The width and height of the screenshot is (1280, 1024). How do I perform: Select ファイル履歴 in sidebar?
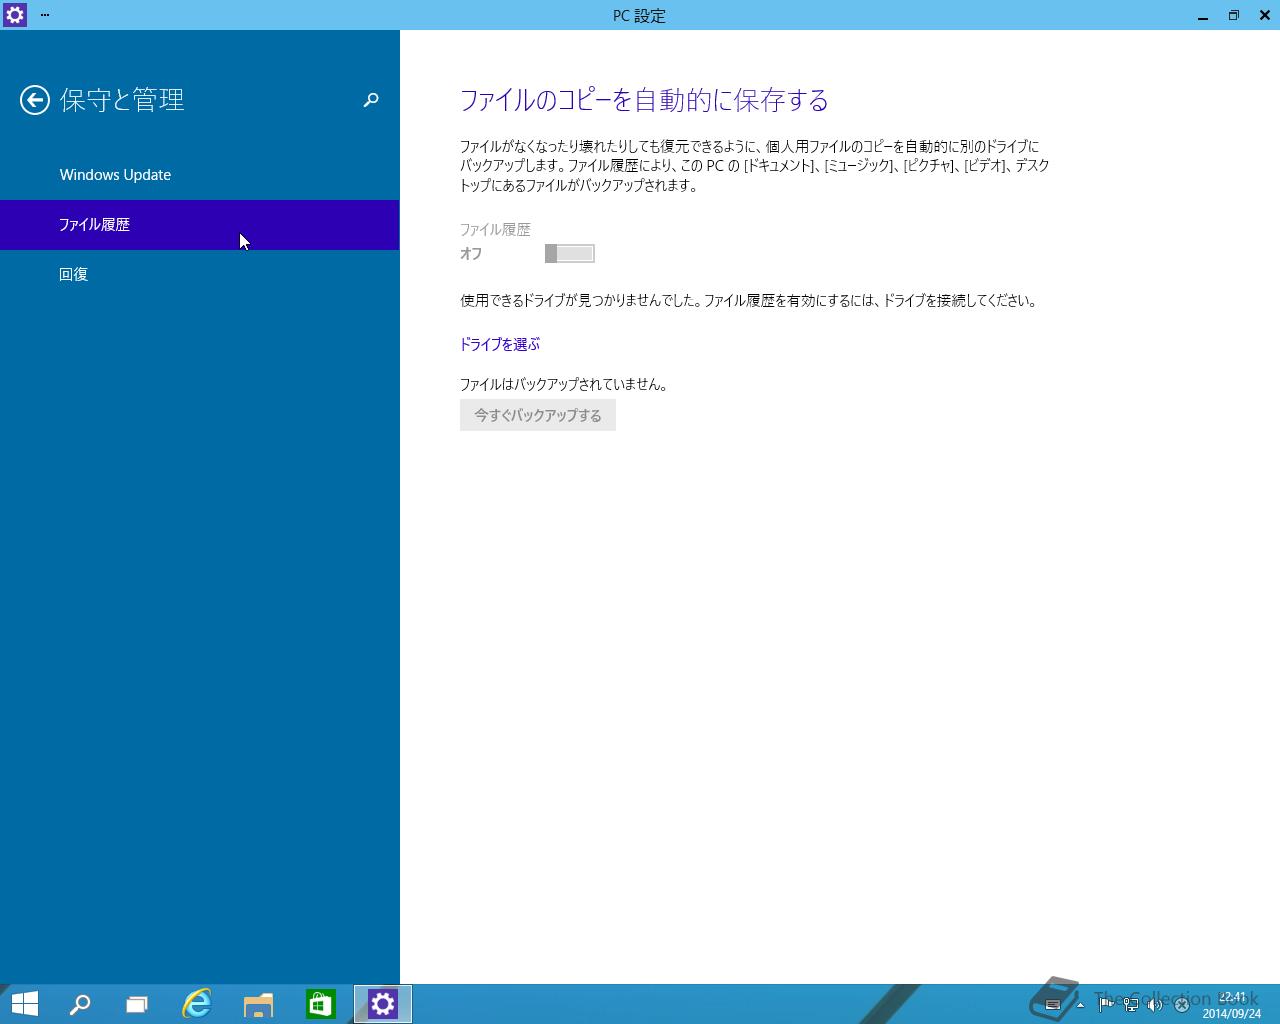(200, 225)
